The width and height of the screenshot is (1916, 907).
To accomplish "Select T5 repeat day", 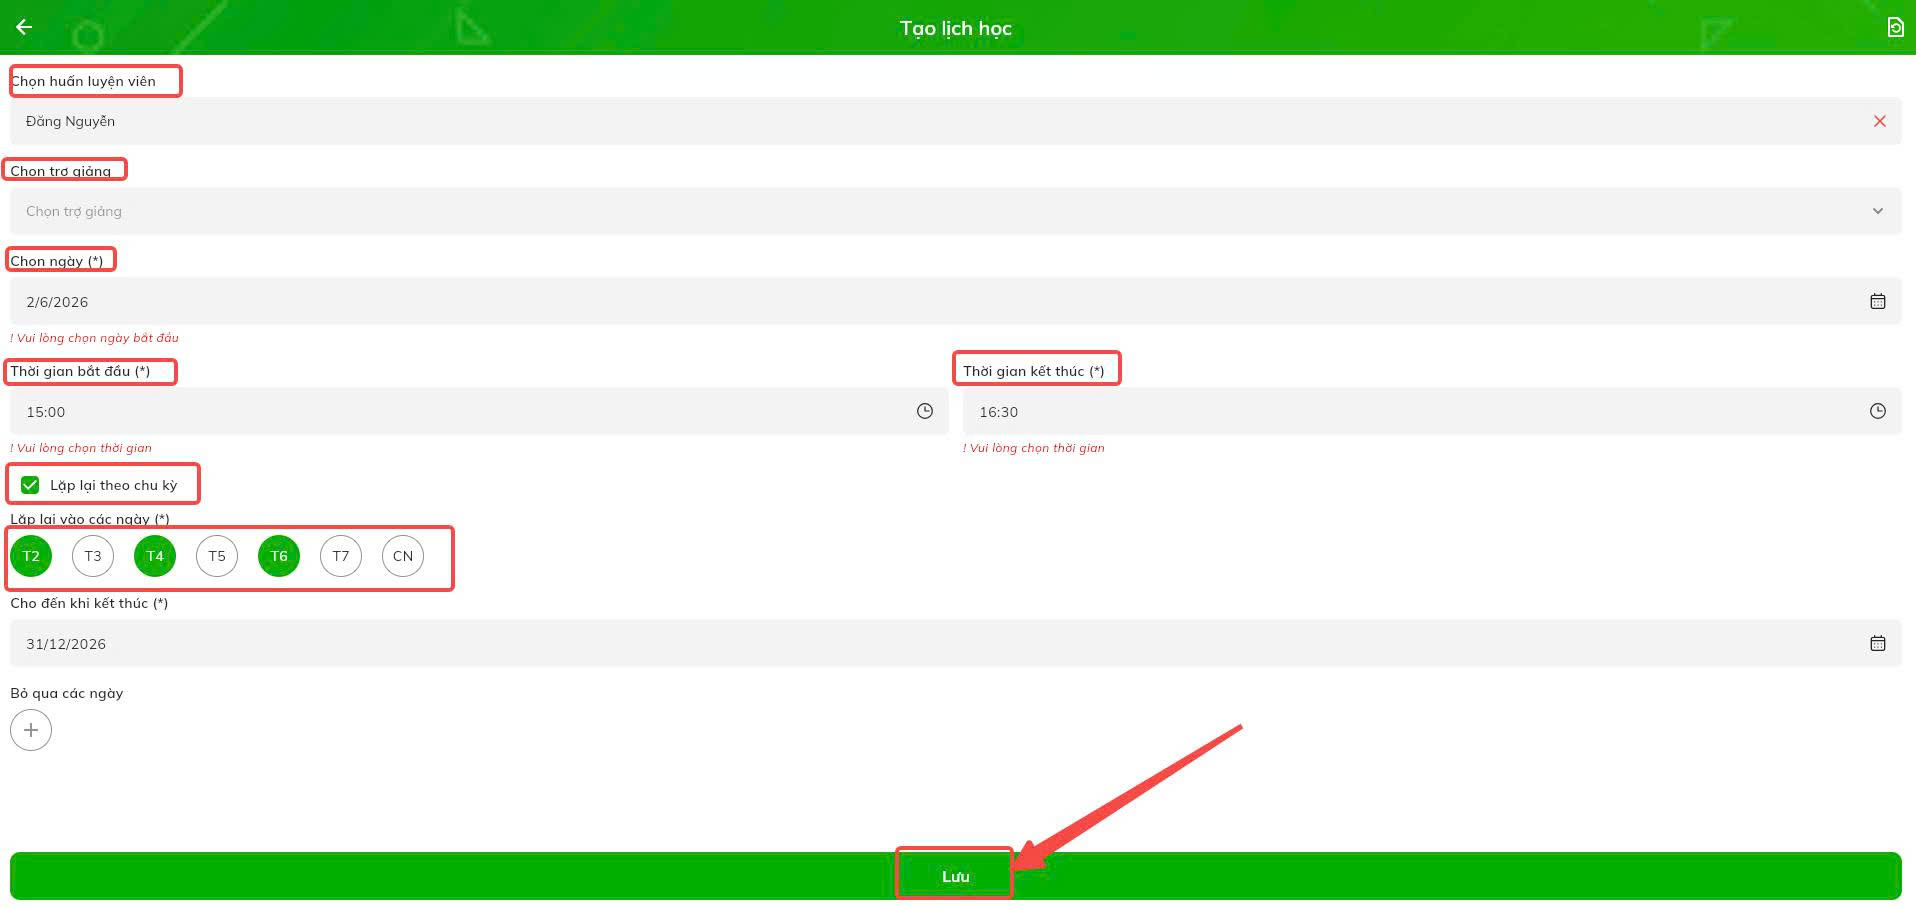I will (x=217, y=556).
